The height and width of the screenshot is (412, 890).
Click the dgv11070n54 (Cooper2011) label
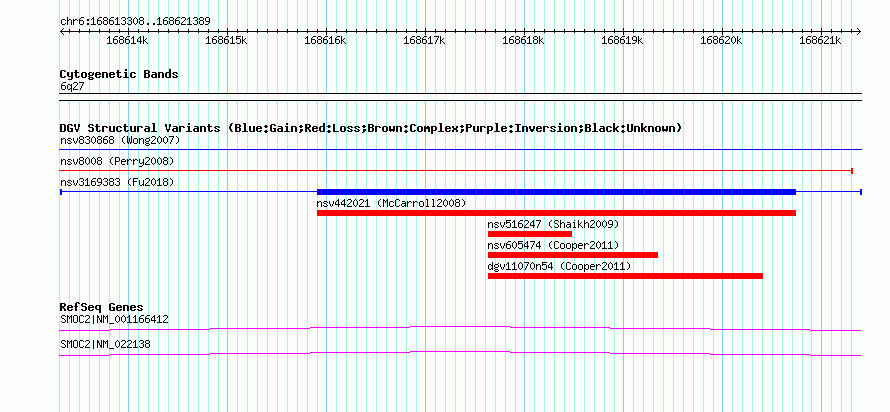559,266
